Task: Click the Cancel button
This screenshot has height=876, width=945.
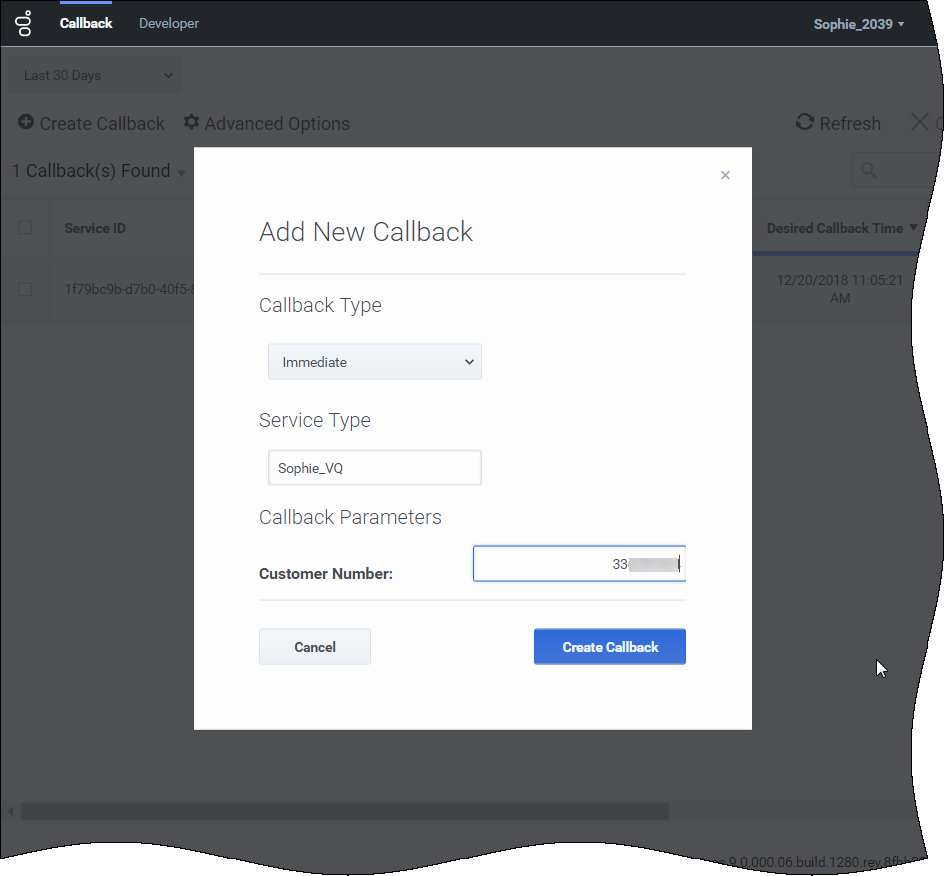Action: coord(315,647)
